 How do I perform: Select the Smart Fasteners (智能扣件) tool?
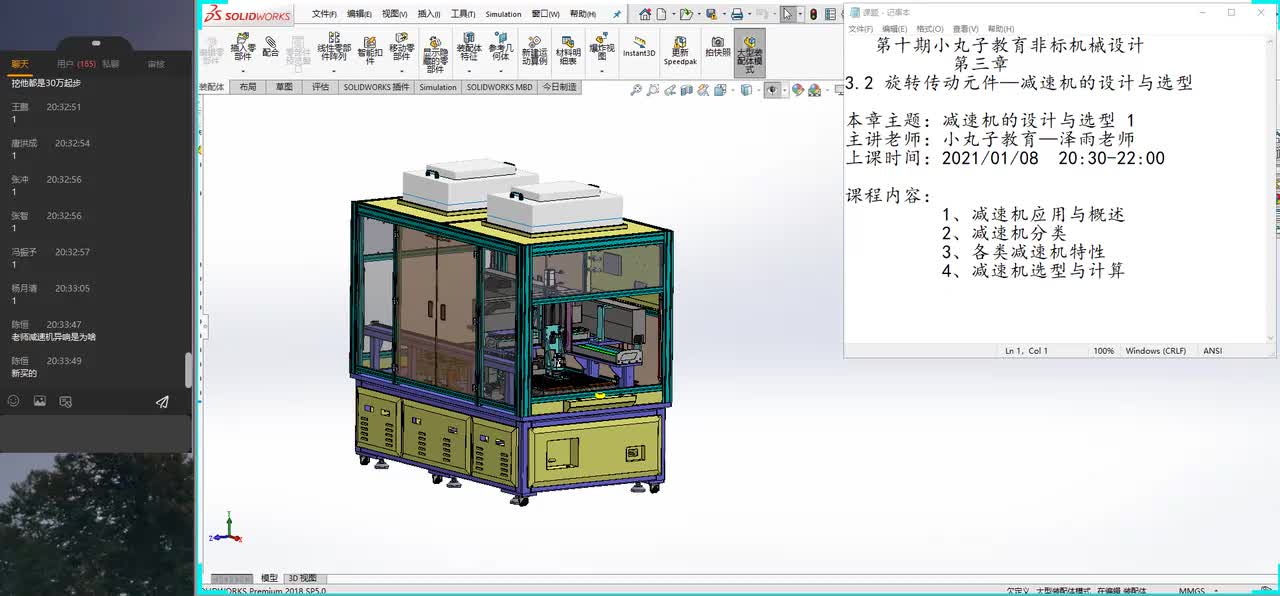[369, 50]
